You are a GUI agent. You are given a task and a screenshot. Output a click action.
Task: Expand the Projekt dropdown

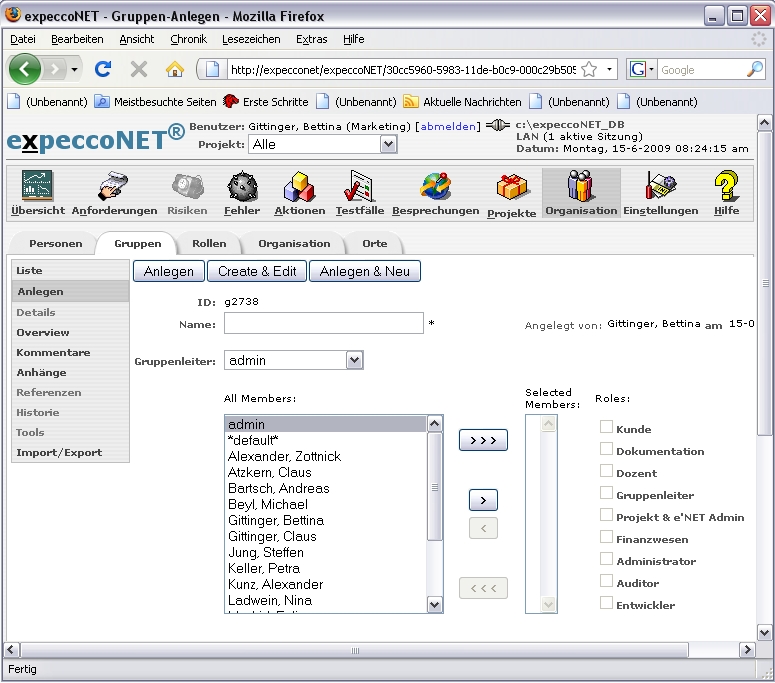coord(388,144)
